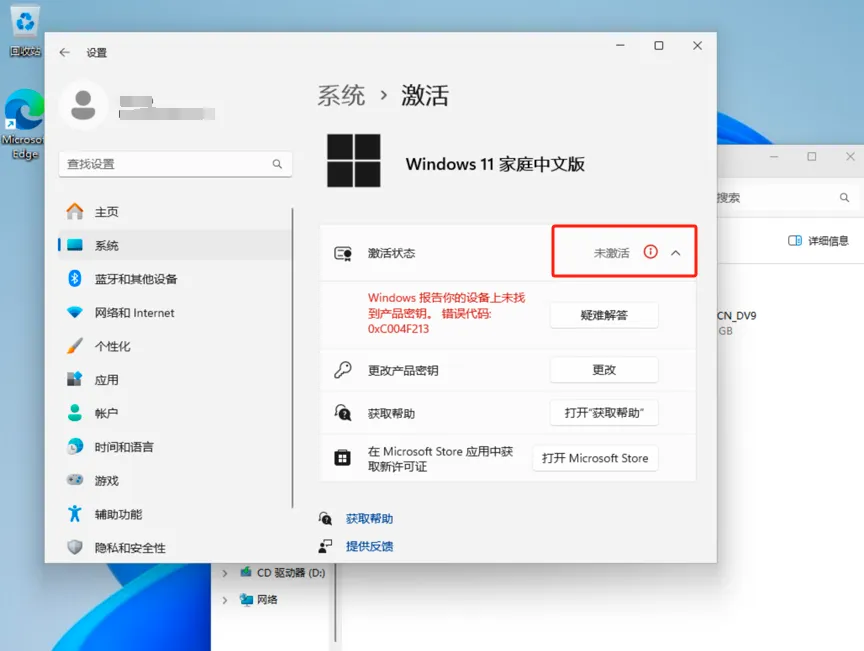Click the help icon beside the bottom 获取帮助 link

point(325,518)
